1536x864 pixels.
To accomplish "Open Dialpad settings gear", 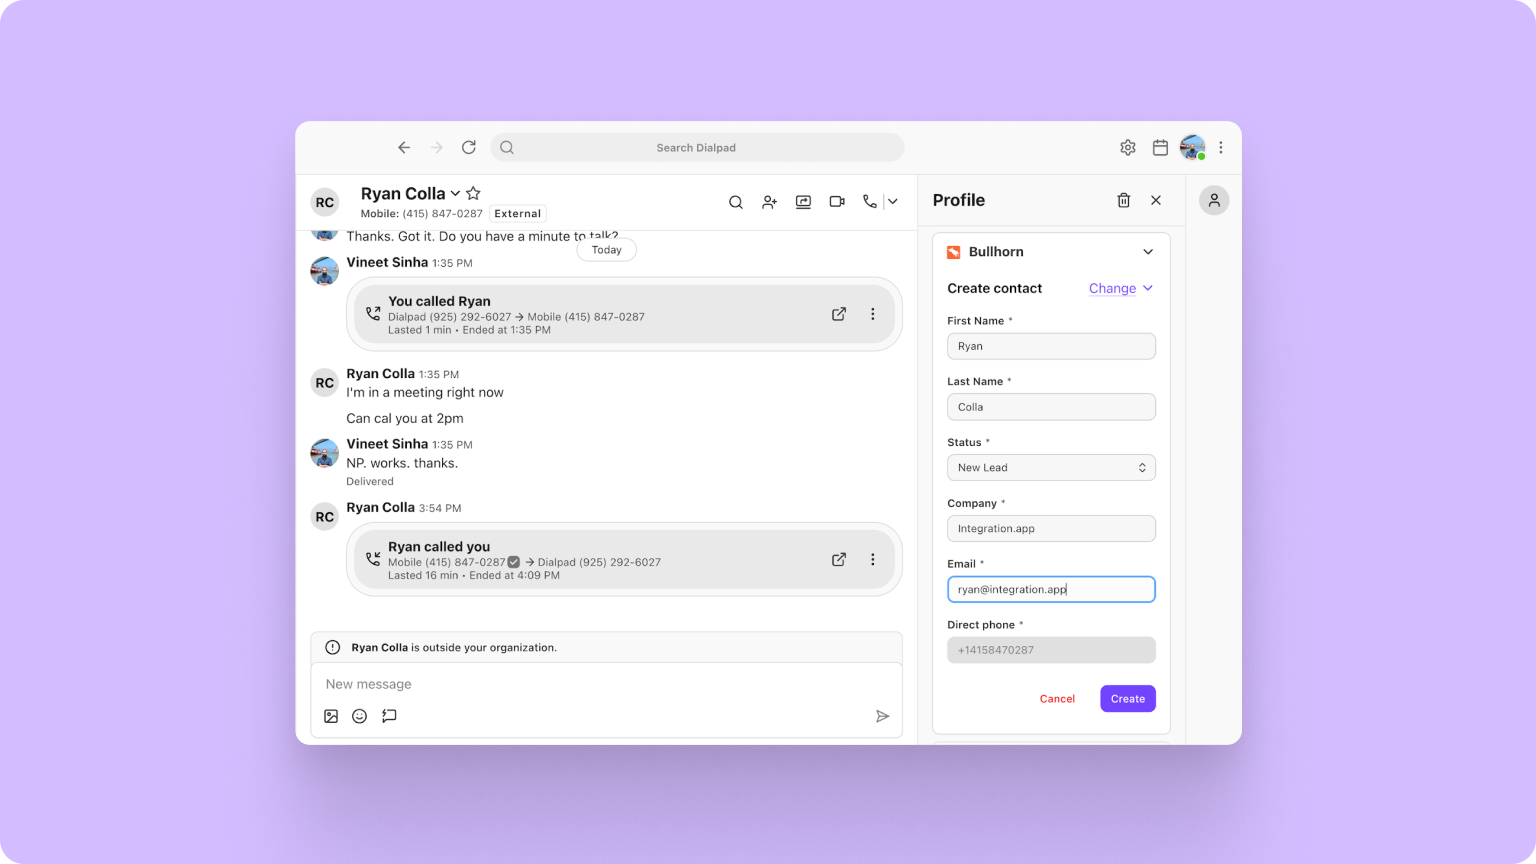I will coord(1128,147).
